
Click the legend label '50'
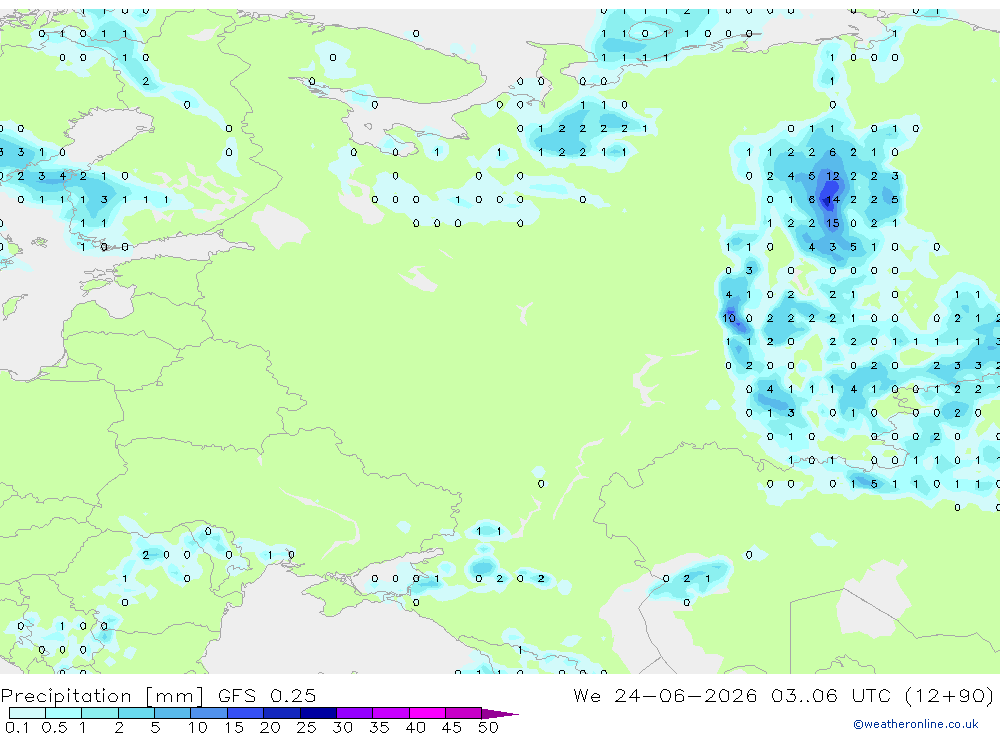click(x=488, y=727)
